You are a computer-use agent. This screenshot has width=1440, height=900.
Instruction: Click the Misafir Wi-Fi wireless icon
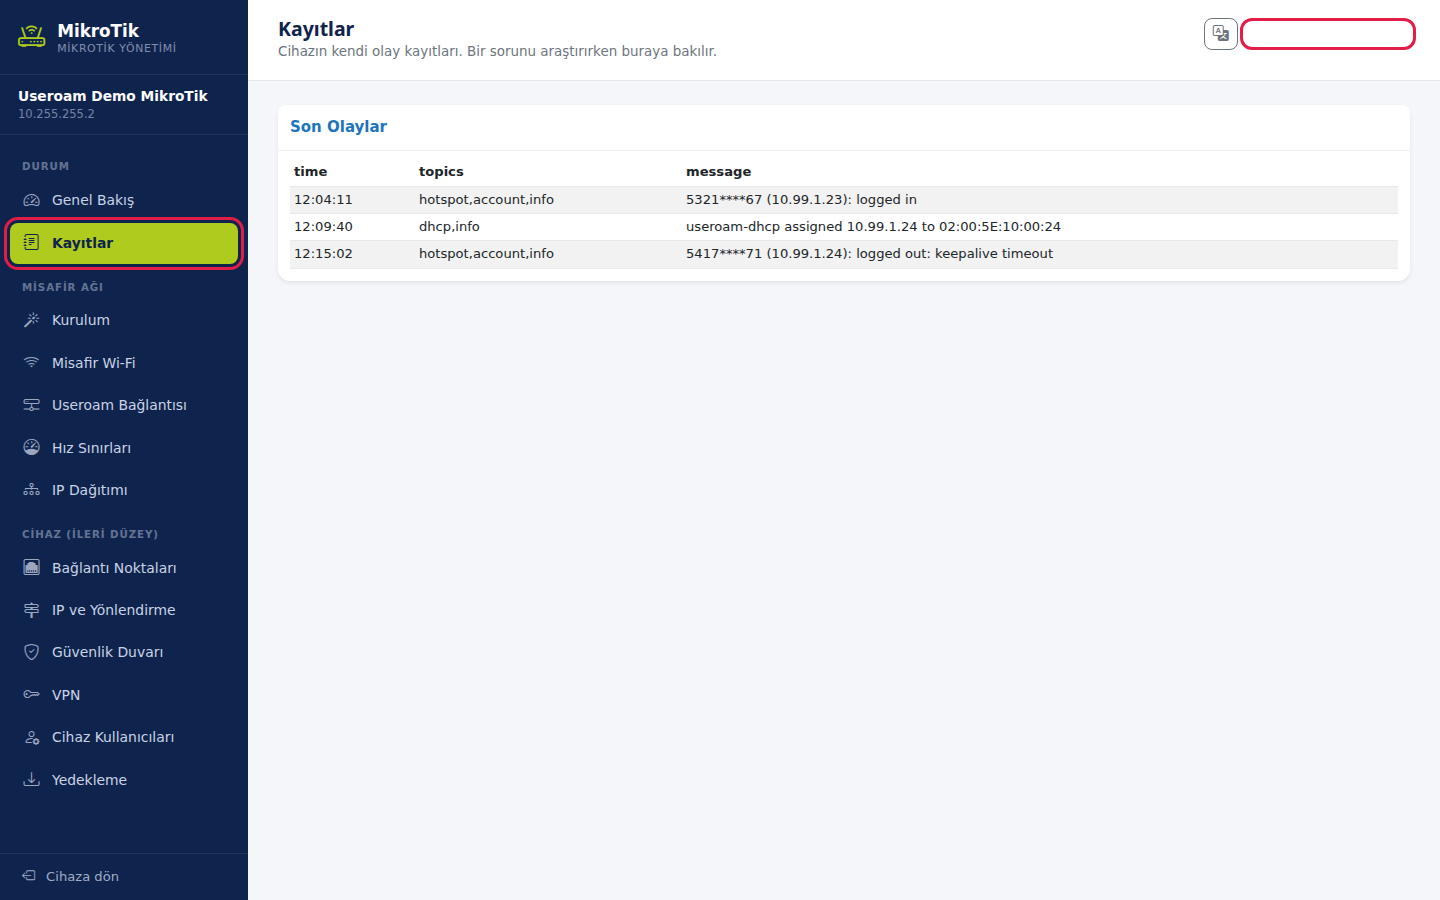(32, 363)
